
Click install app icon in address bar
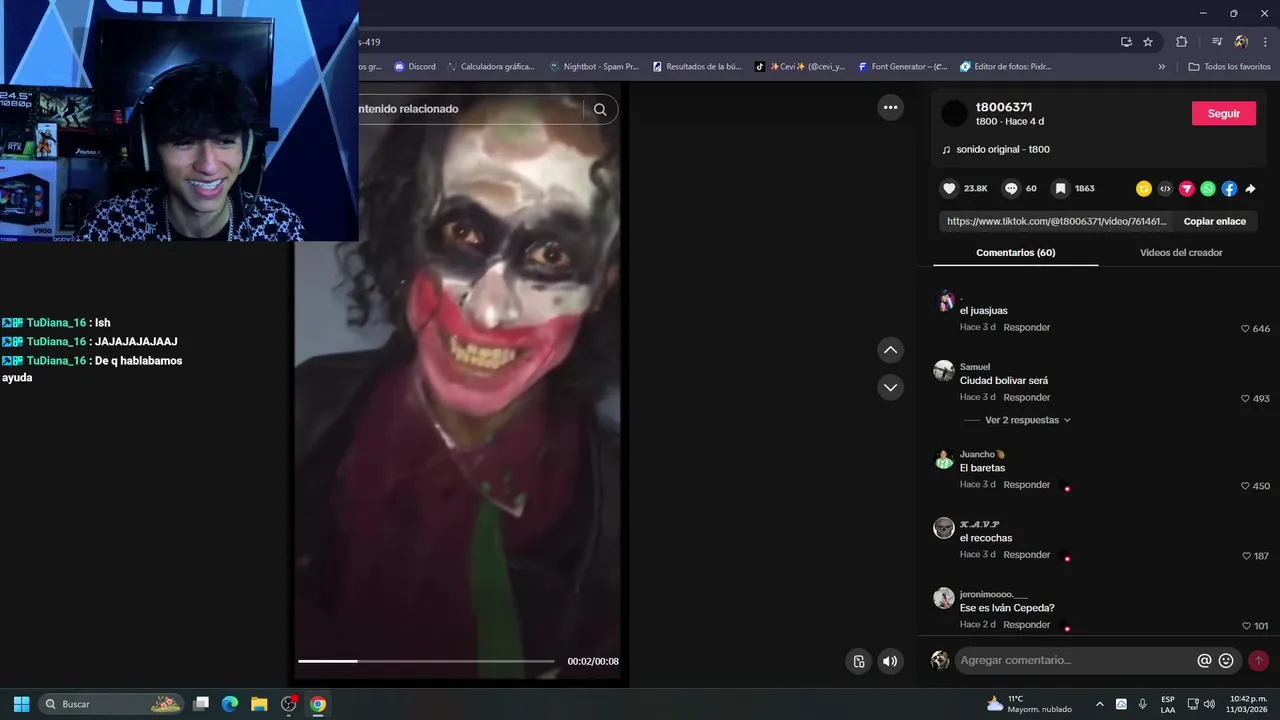[x=1126, y=42]
